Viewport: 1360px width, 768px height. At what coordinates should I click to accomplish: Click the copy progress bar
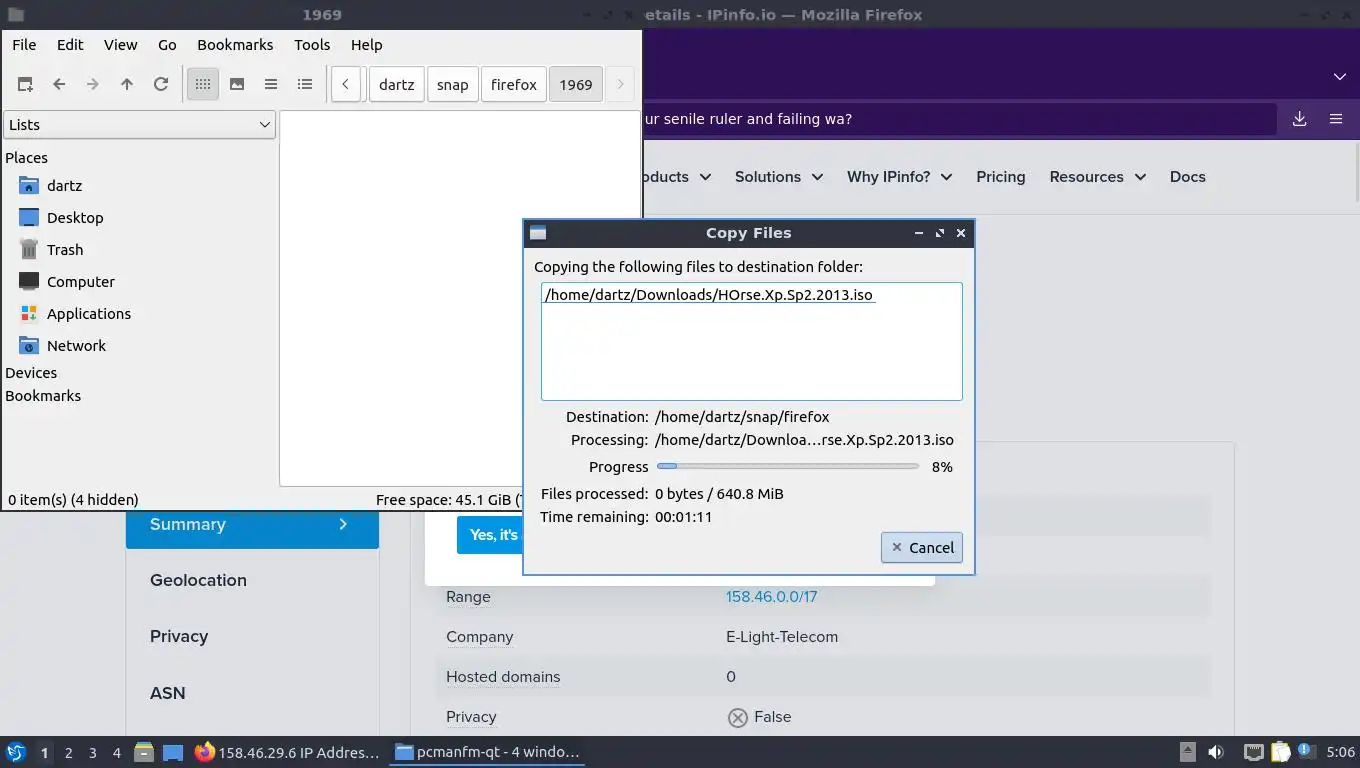click(x=787, y=466)
